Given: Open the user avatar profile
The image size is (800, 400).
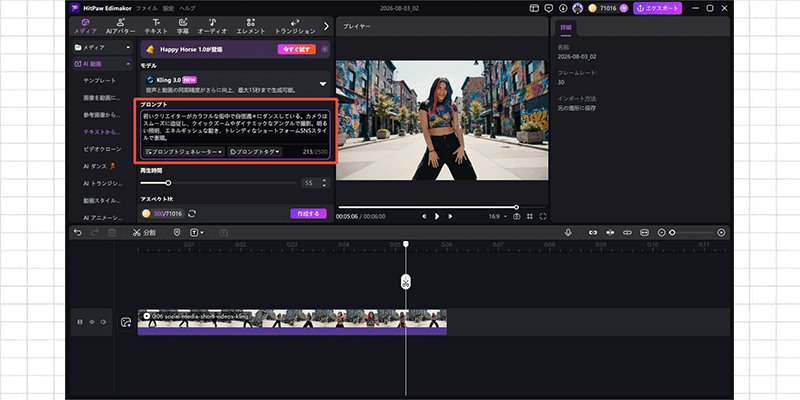Looking at the screenshot, I should pyautogui.click(x=578, y=8).
